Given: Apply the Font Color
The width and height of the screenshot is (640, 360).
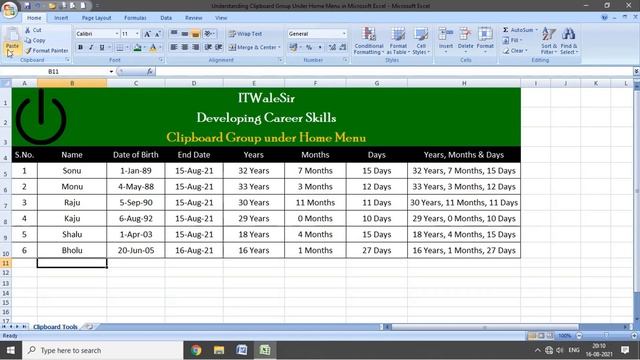Looking at the screenshot, I should point(153,48).
